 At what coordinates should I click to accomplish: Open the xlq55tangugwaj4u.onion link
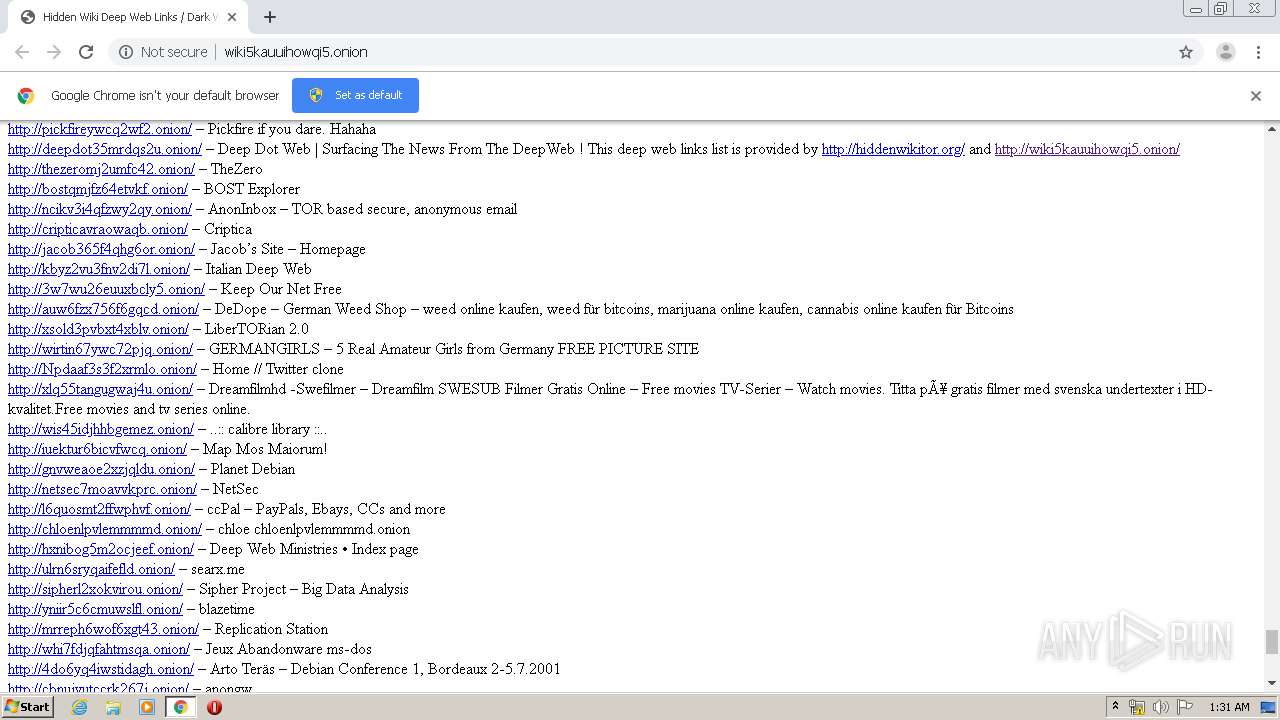(x=100, y=389)
